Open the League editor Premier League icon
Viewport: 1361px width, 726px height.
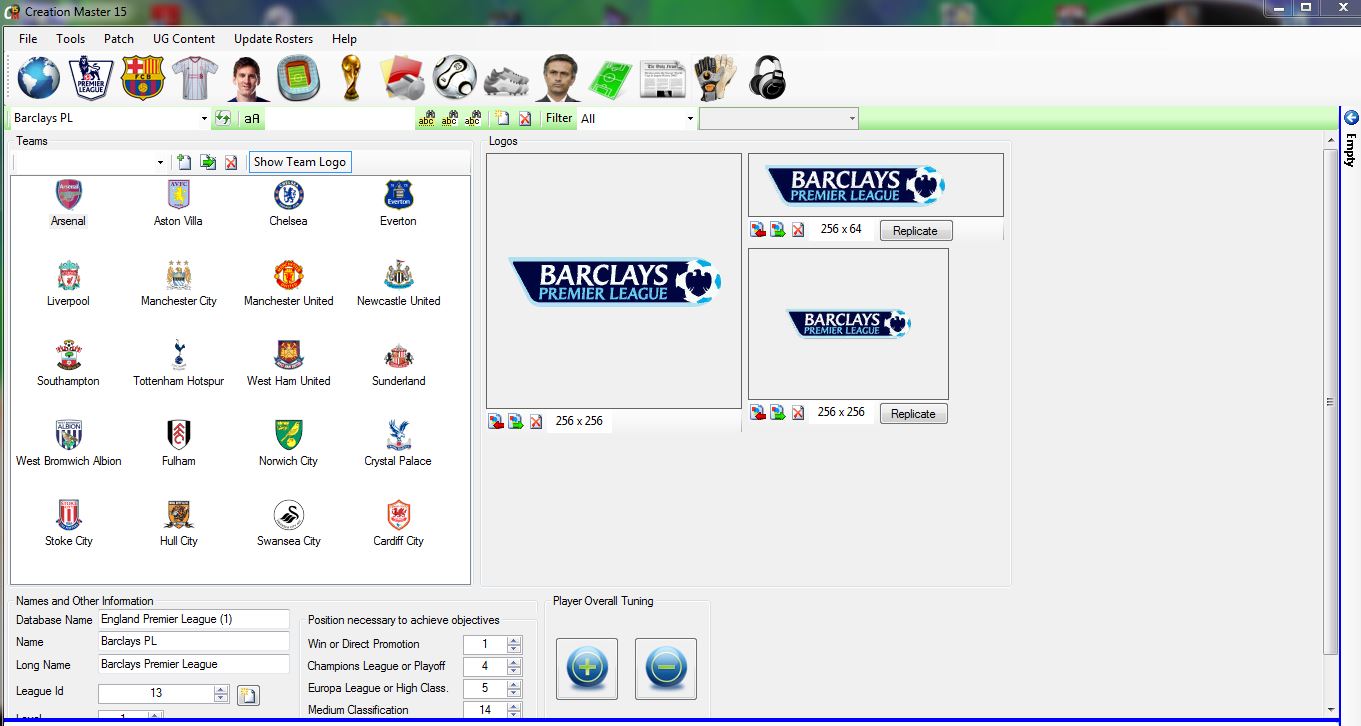pyautogui.click(x=91, y=78)
